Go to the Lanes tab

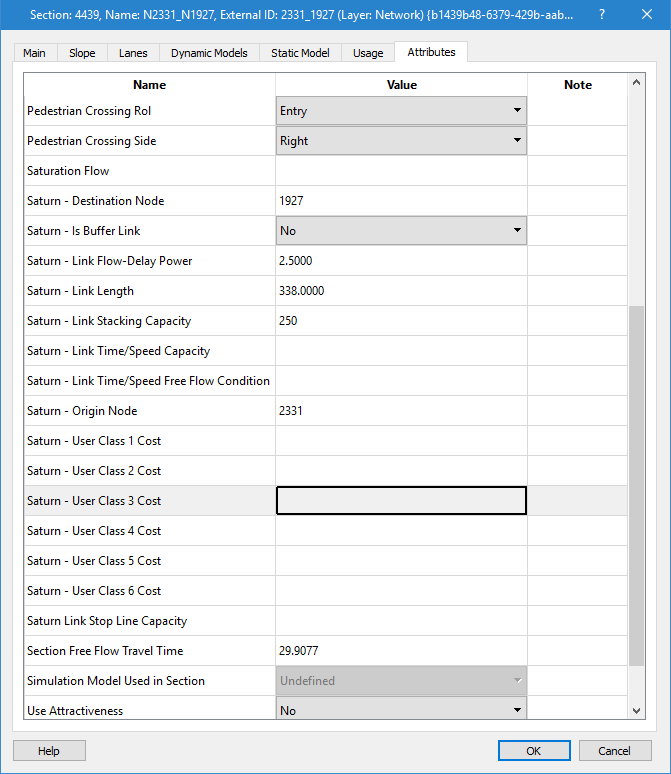click(x=133, y=53)
